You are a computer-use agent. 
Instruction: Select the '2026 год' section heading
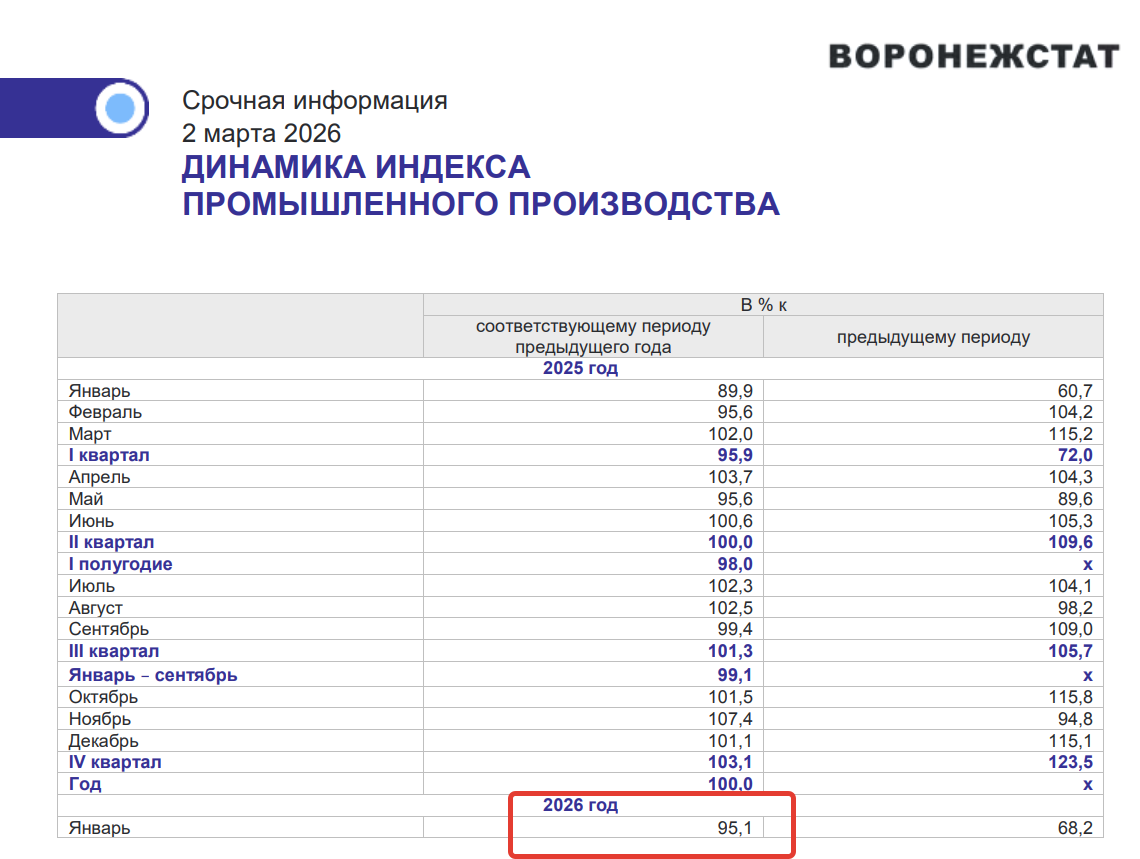pos(580,805)
